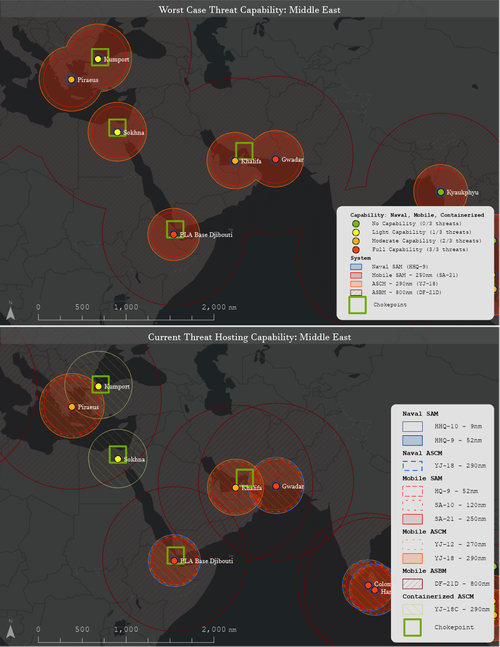Click the 'Current Threat Hosting Capability: Middle East' title

pyautogui.click(x=250, y=337)
